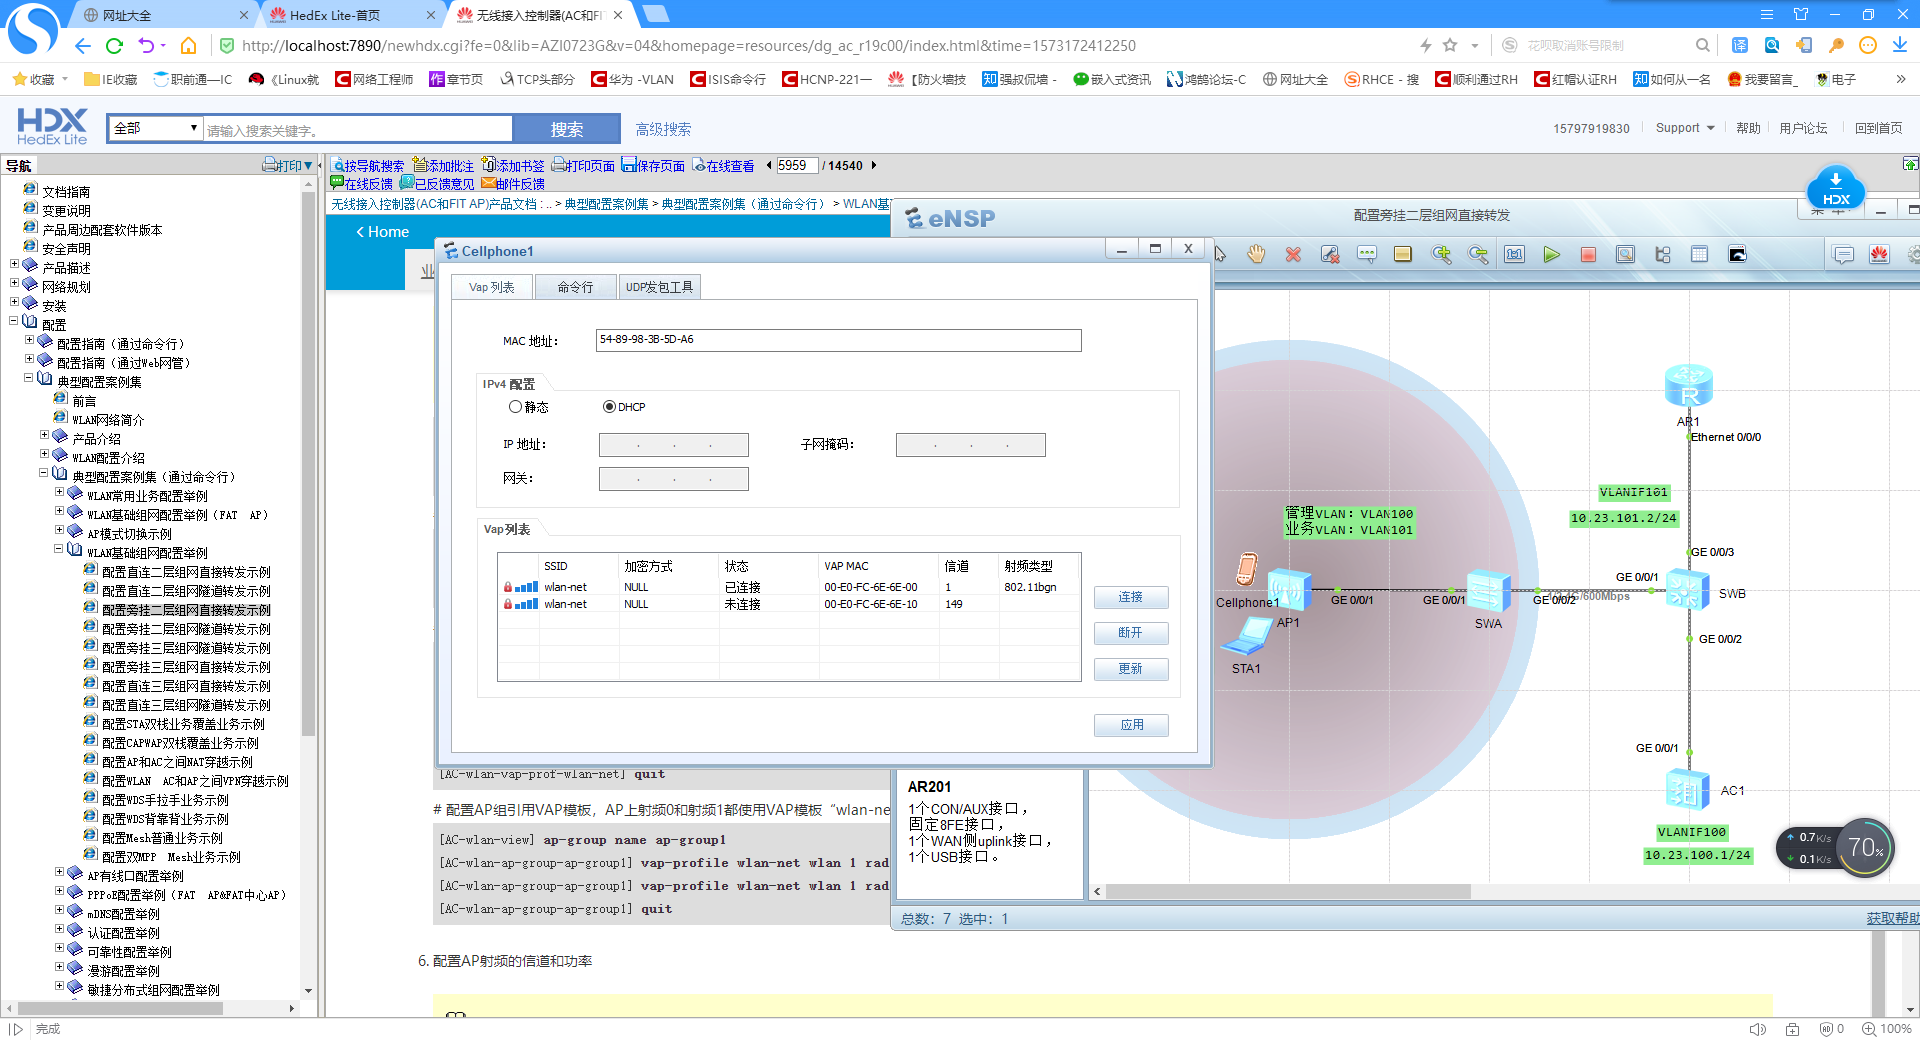The image size is (1920, 1040).
Task: Expand the AP有线口配置举例 tree node
Action: point(59,873)
